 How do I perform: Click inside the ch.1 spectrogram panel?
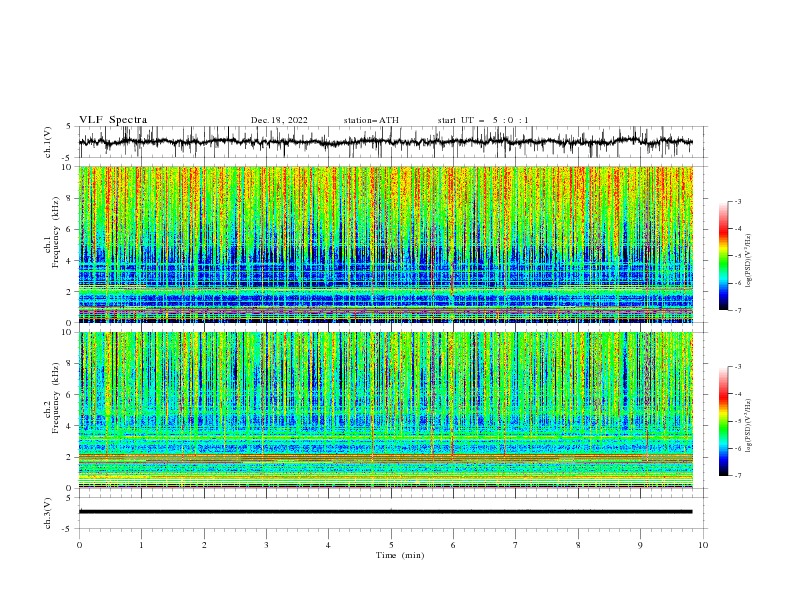[x=385, y=244]
